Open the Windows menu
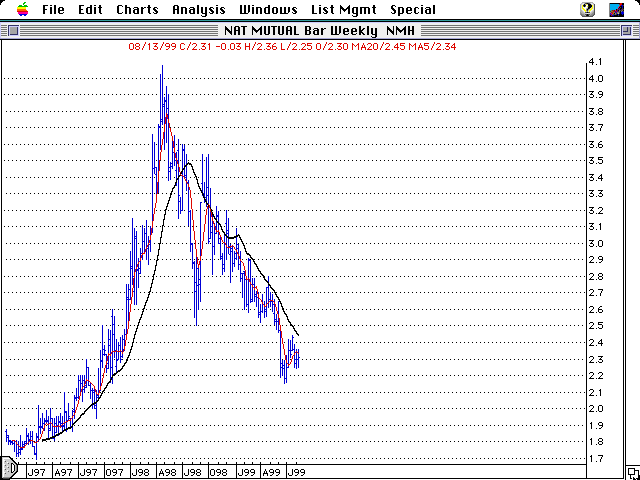 (x=268, y=10)
